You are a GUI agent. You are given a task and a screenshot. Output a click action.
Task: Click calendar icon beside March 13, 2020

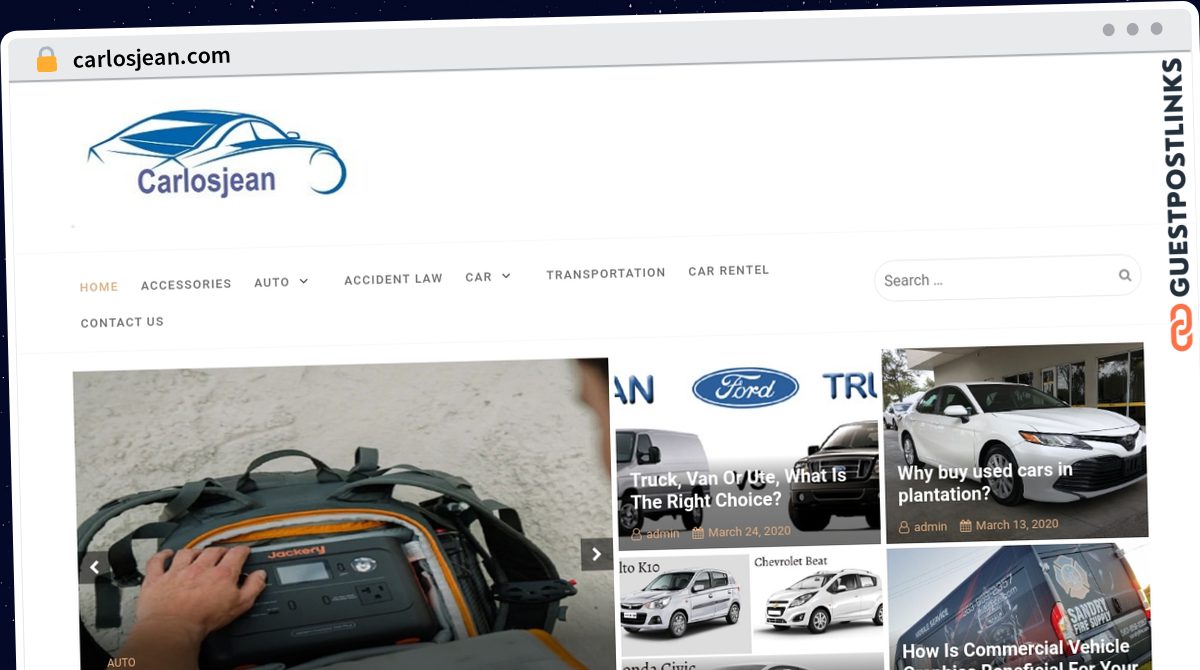[966, 525]
